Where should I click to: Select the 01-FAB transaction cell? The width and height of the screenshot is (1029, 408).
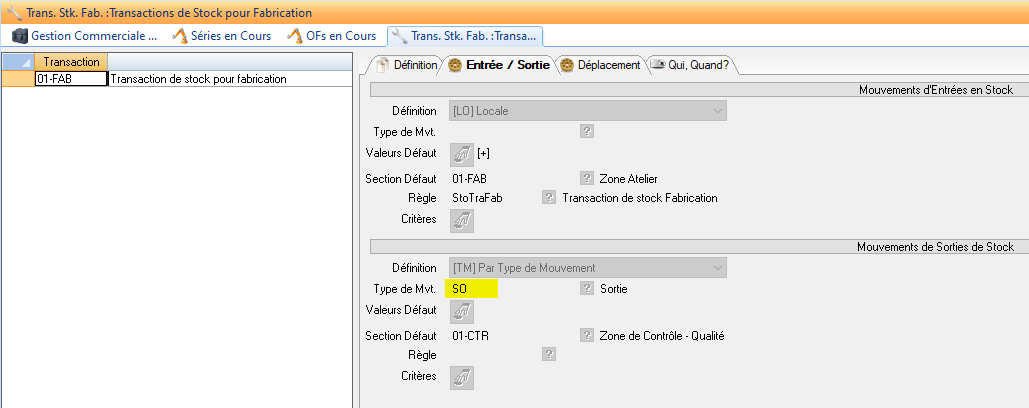coord(70,79)
